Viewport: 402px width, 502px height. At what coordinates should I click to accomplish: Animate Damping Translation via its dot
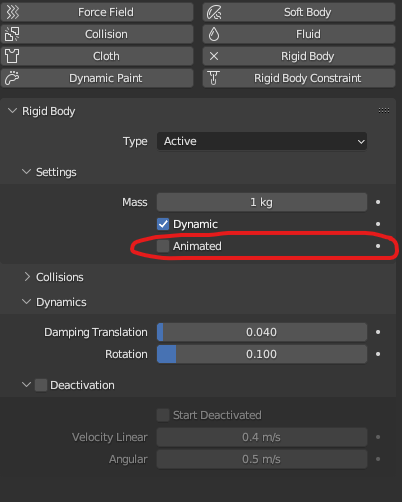(x=378, y=332)
